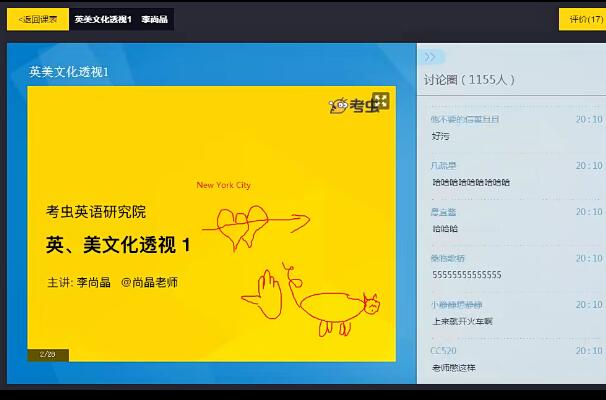Click the chat message 好污
The image size is (606, 400).
441,136
